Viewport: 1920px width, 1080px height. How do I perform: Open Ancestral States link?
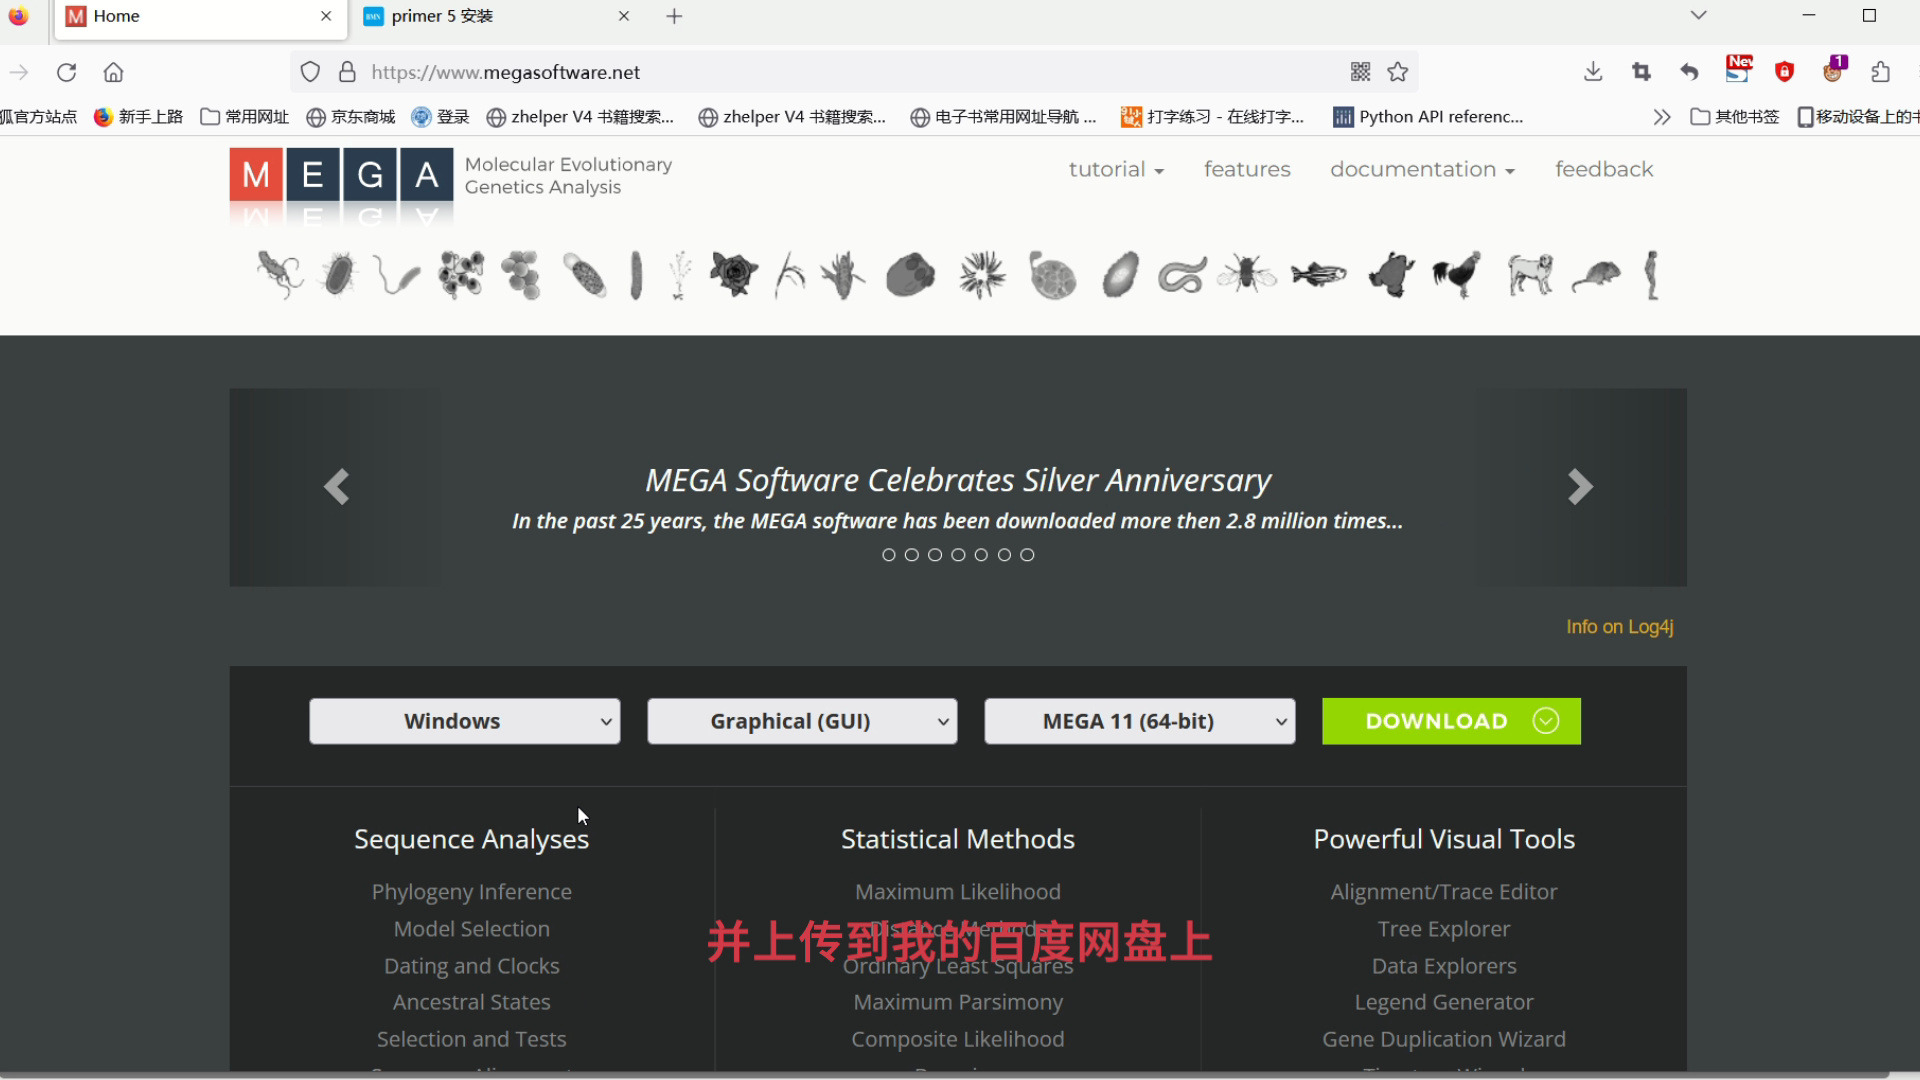(x=472, y=1002)
